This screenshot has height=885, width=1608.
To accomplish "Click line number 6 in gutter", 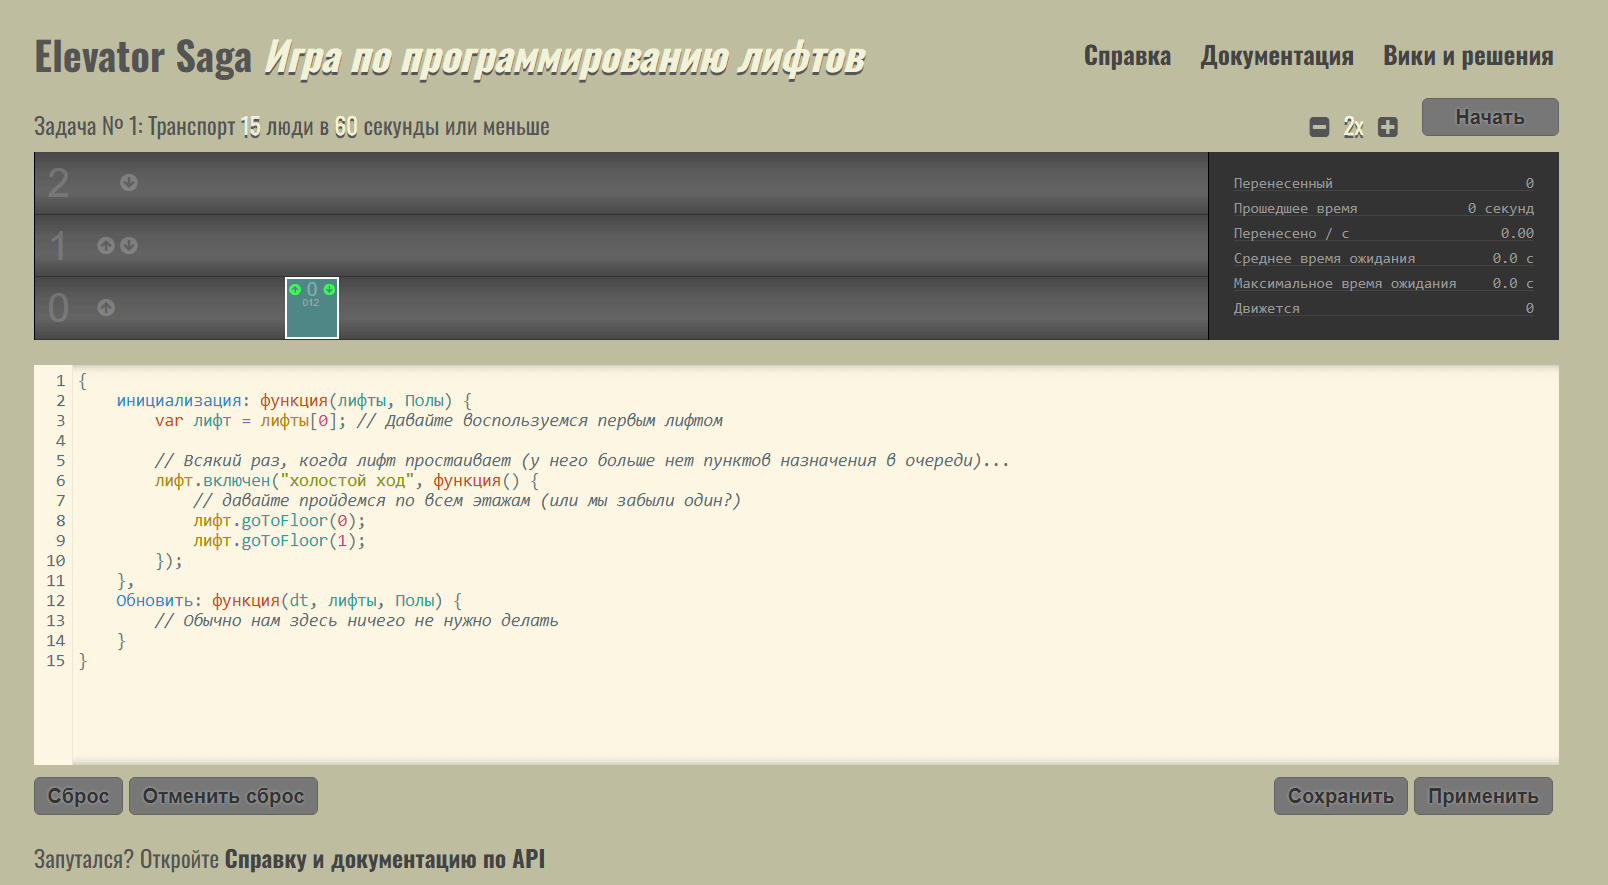I will tap(60, 481).
